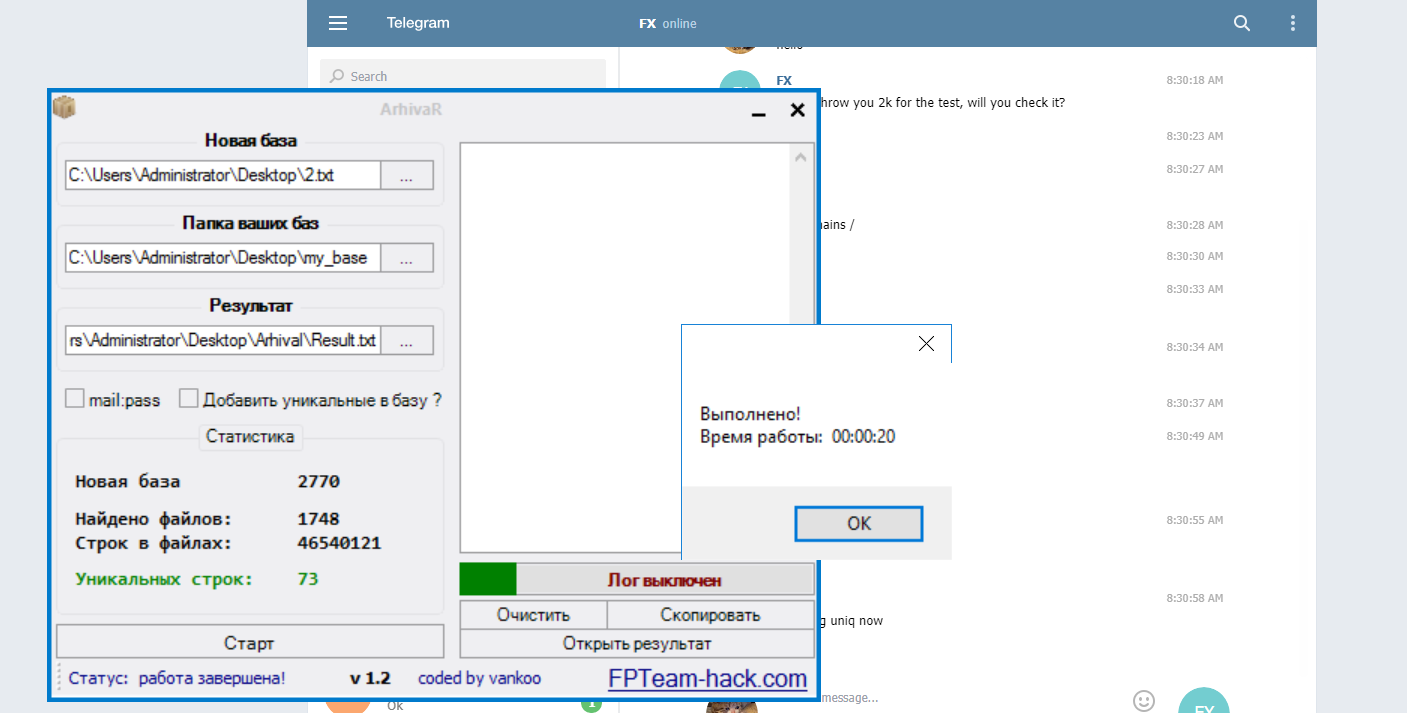Screen dimensions: 1407x713
Task: Tick Добавить уникальные в базу checkbox
Action: coord(189,399)
